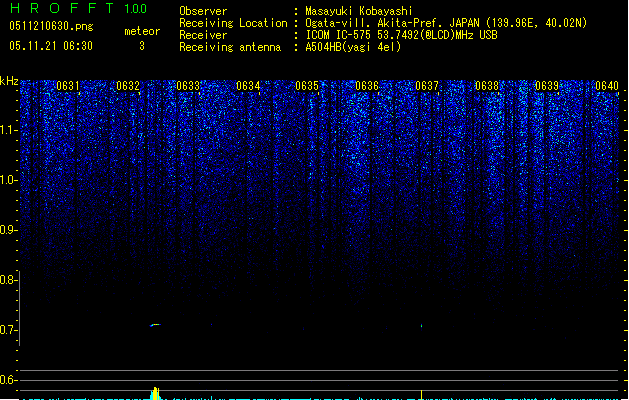Screen dimensions: 629x400
Task: Click the 0635 time marker
Action: click(x=307, y=86)
